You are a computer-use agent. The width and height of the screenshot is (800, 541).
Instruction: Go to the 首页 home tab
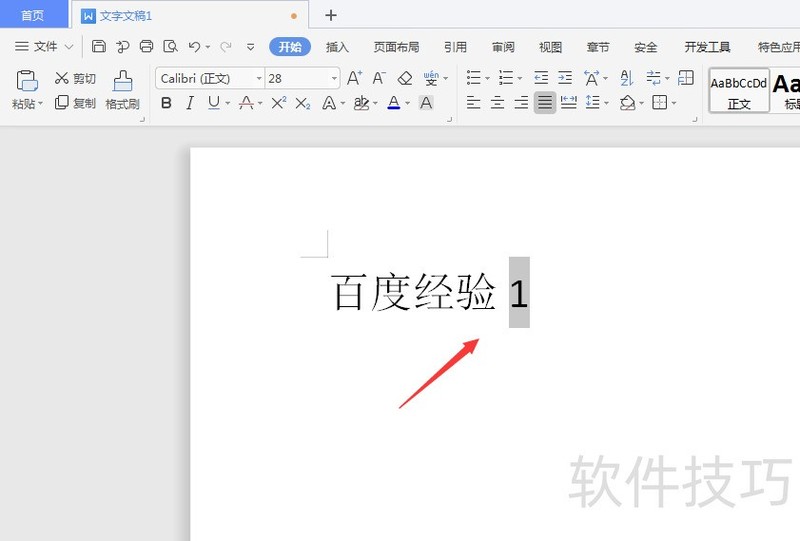(x=34, y=14)
